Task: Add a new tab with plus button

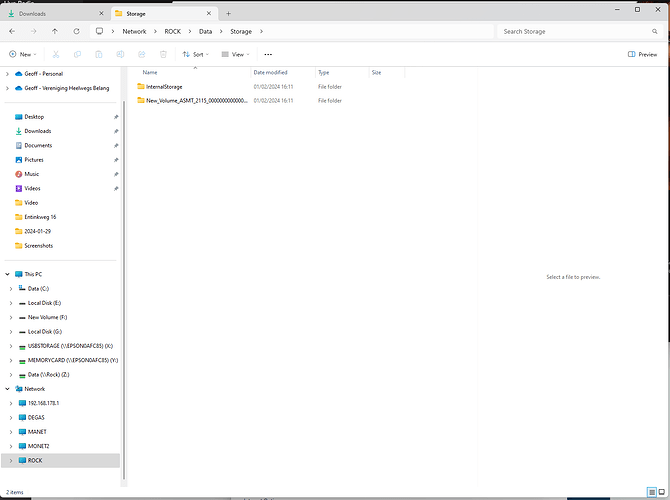Action: point(228,14)
